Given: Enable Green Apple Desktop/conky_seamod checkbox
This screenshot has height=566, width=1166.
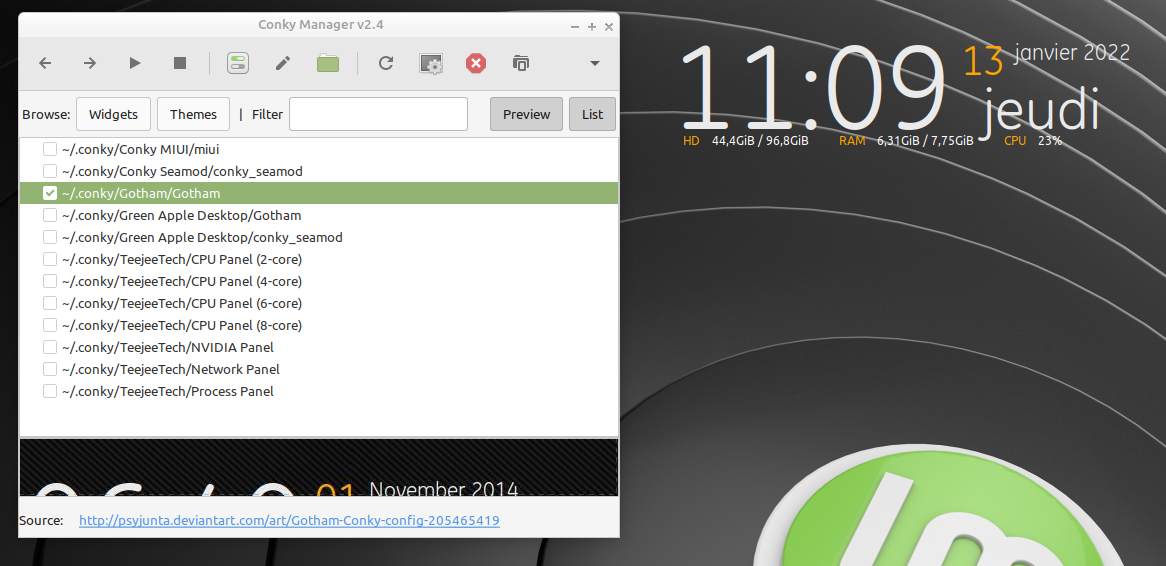Looking at the screenshot, I should coord(50,237).
